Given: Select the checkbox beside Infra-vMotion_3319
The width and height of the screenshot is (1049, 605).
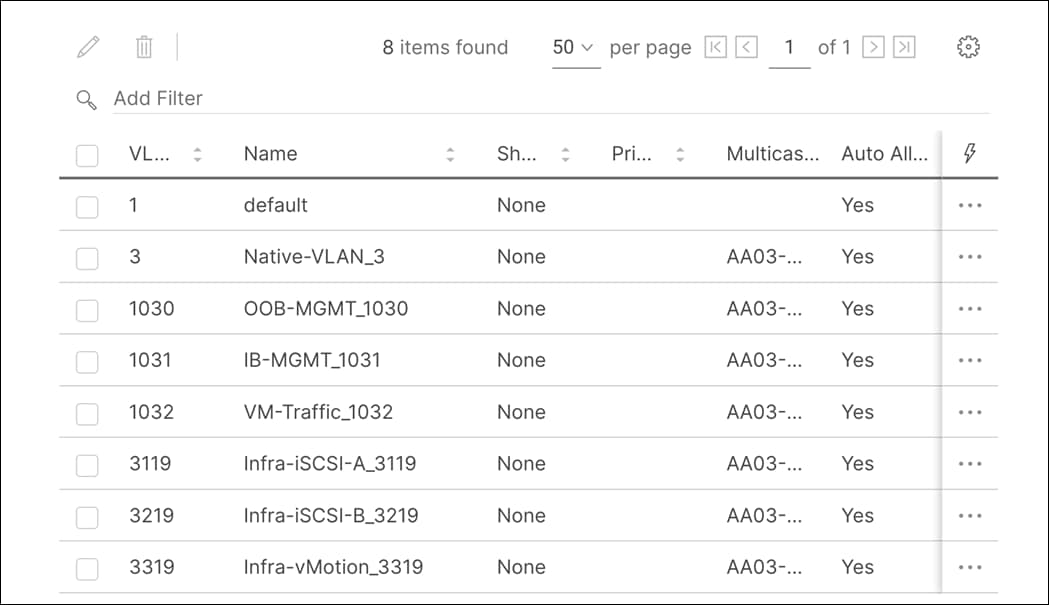Looking at the screenshot, I should [x=87, y=567].
